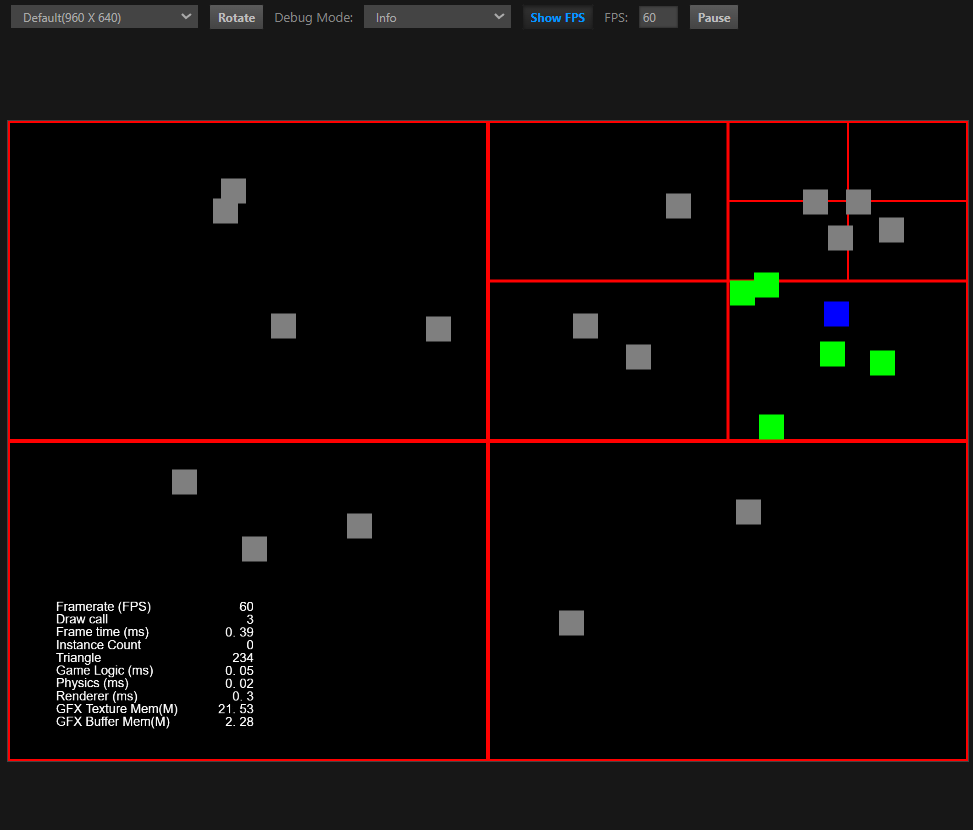Click the Draw call value 3

pyautogui.click(x=249, y=619)
